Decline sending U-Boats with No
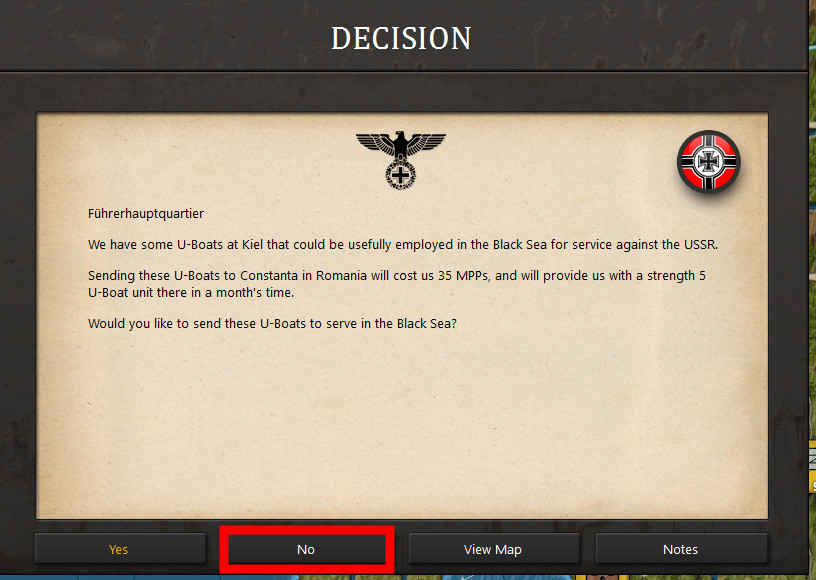The height and width of the screenshot is (580, 816). (307, 549)
